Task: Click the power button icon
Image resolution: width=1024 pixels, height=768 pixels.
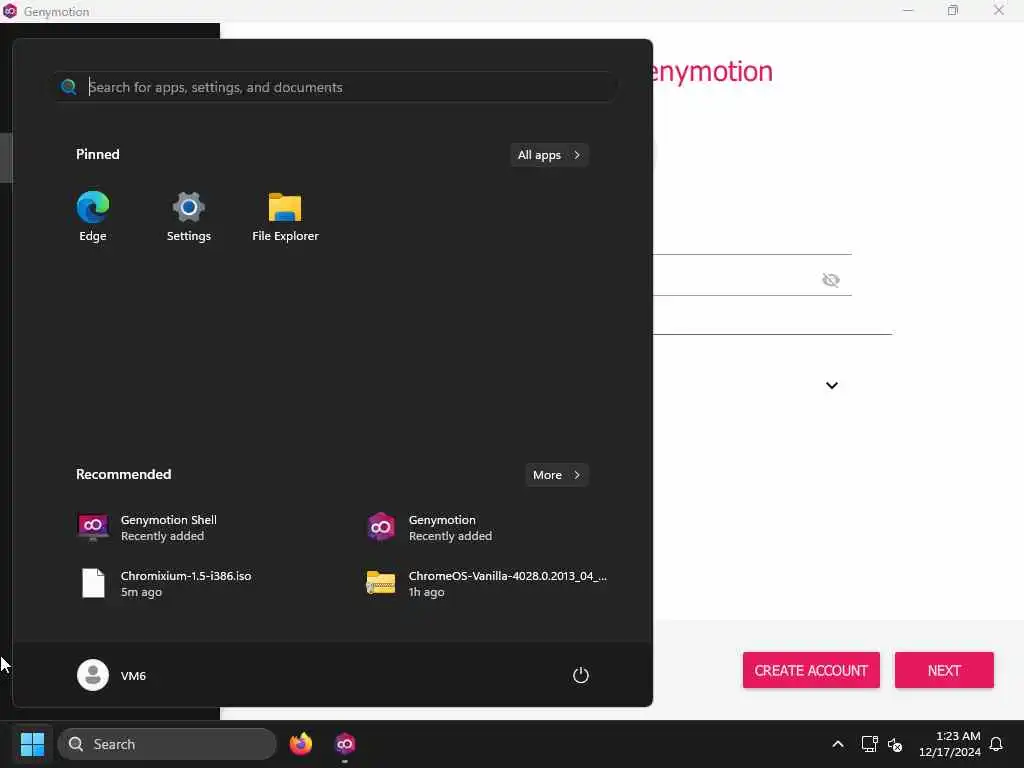Action: (x=581, y=675)
